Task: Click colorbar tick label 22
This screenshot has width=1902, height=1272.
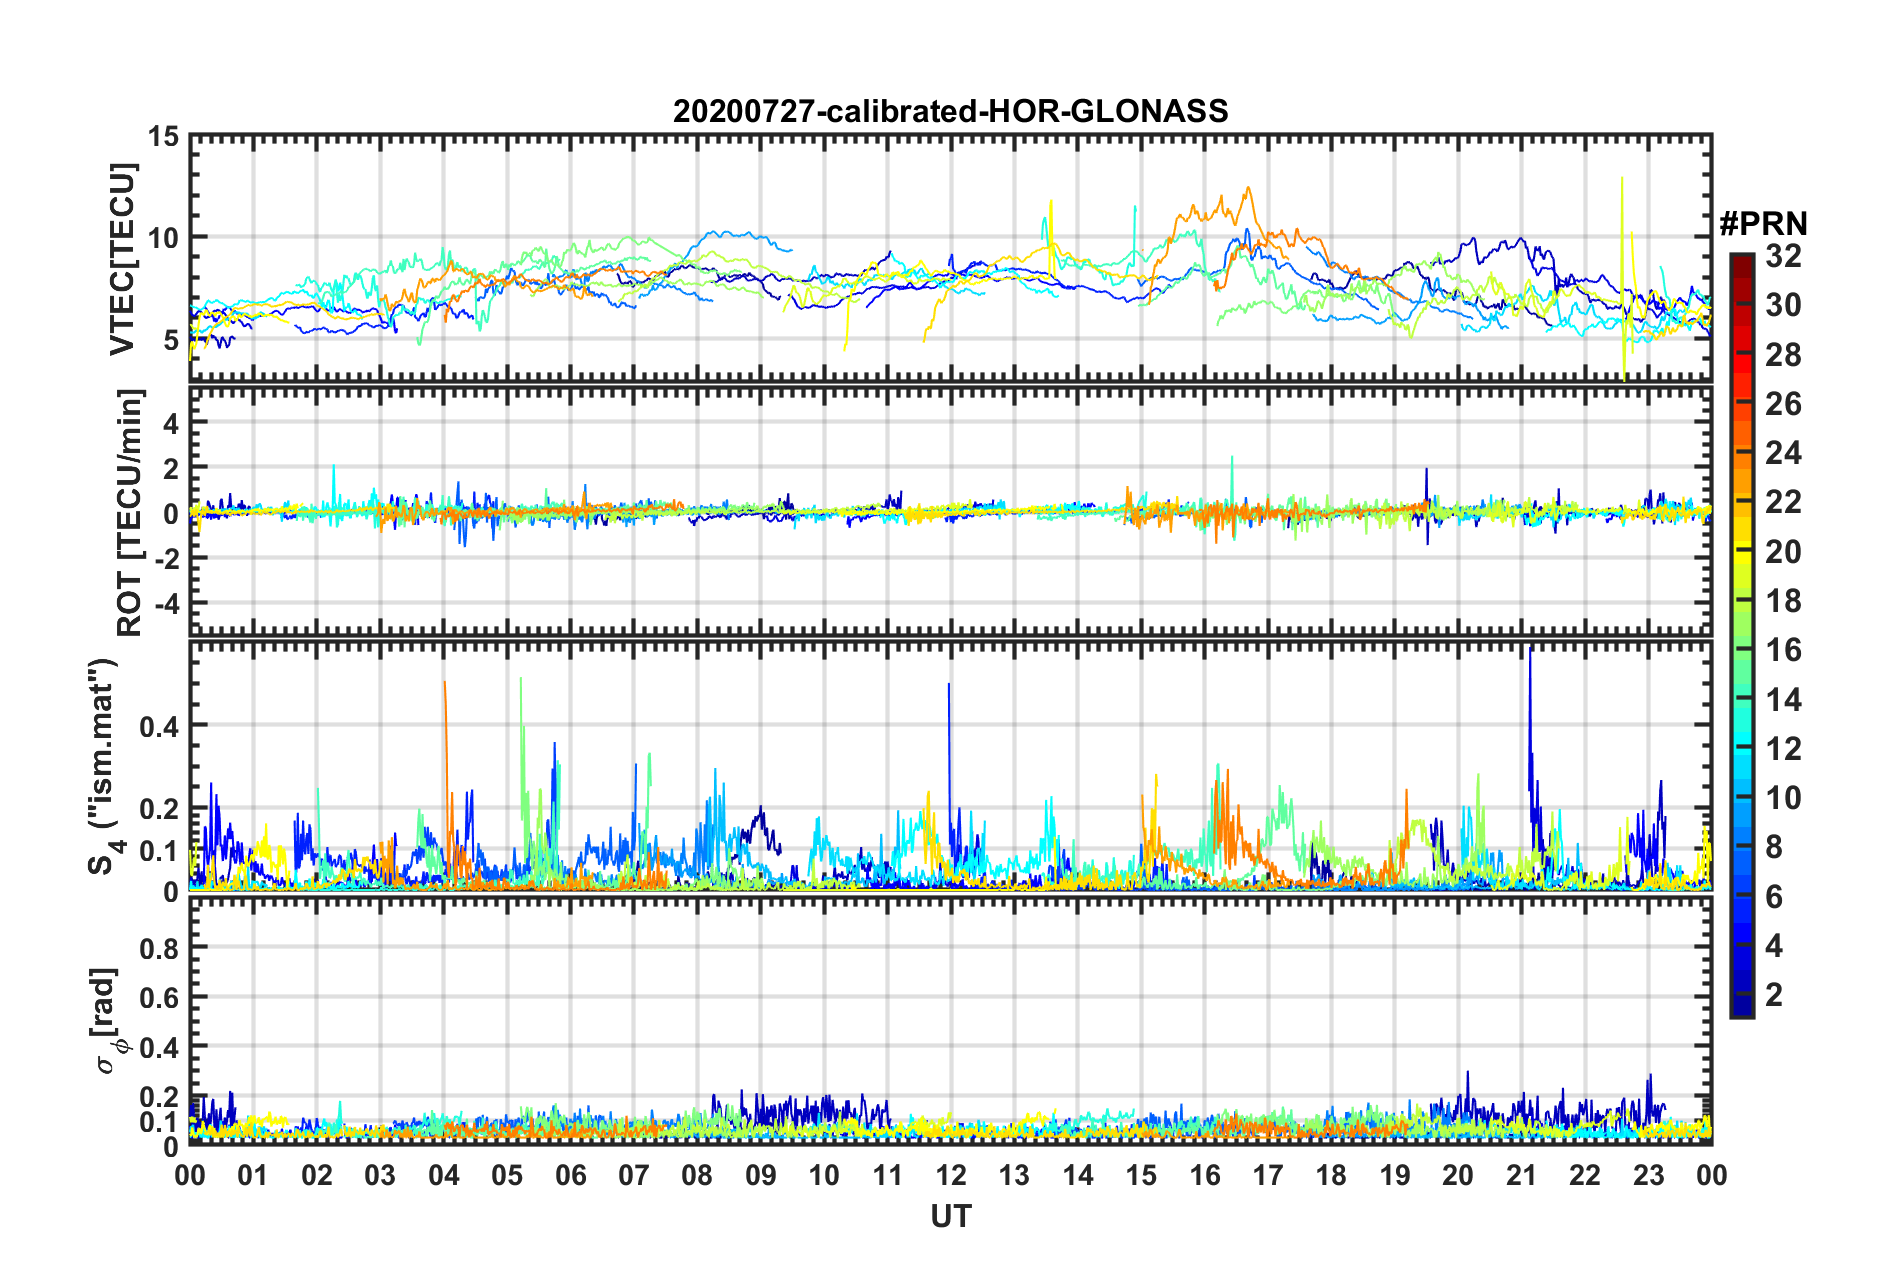Action: 1783,502
